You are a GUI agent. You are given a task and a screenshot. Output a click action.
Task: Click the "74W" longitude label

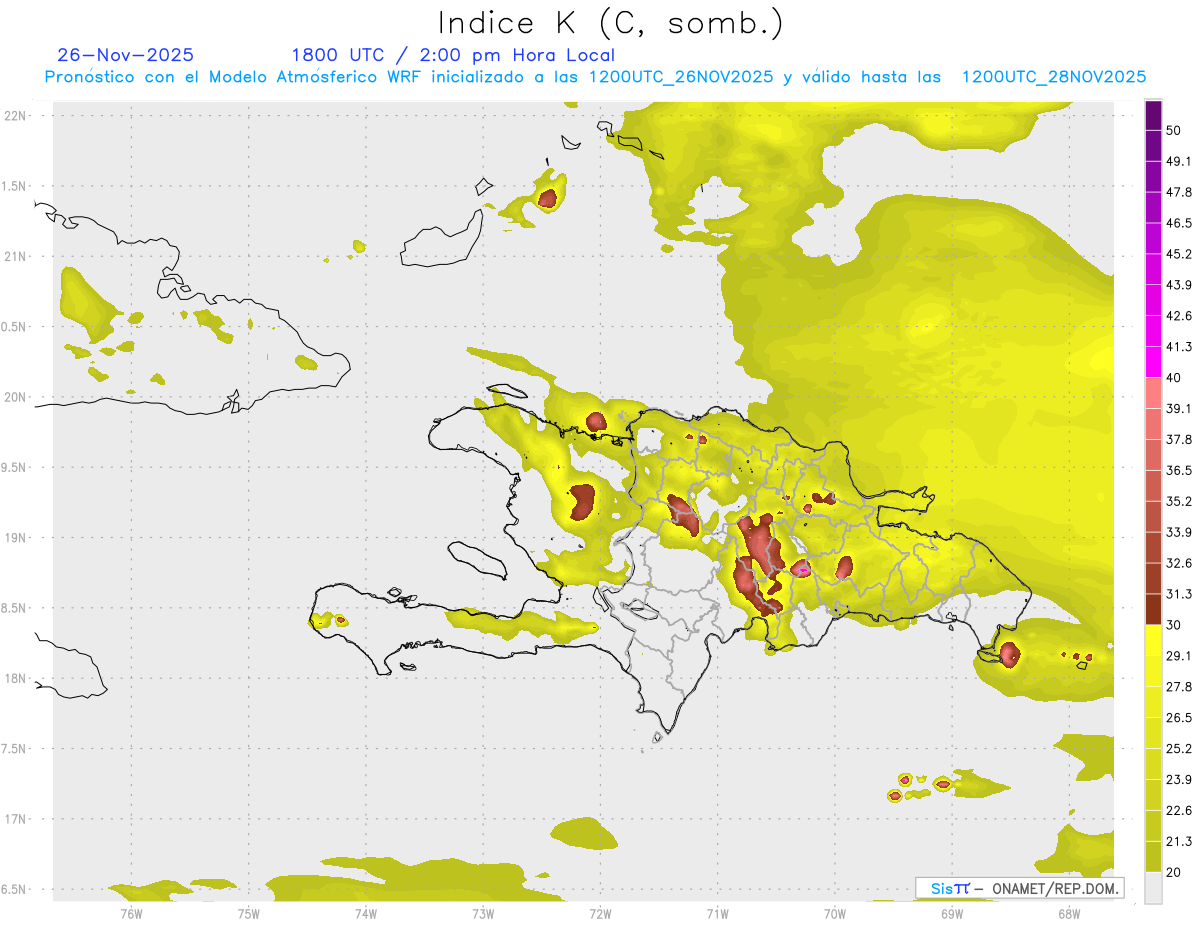tap(366, 913)
